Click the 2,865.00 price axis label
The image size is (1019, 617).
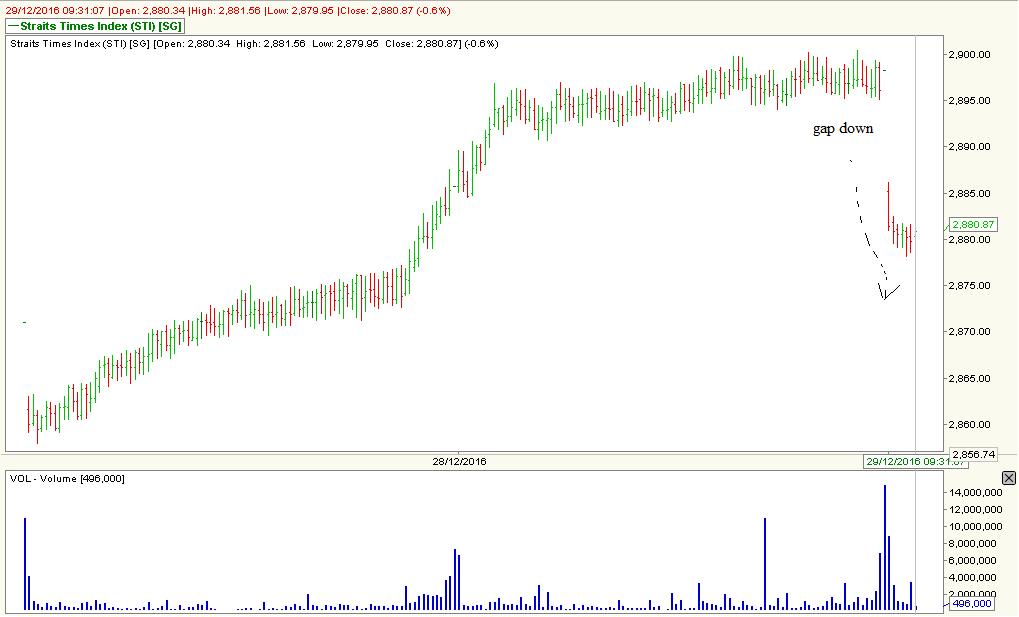(970, 379)
